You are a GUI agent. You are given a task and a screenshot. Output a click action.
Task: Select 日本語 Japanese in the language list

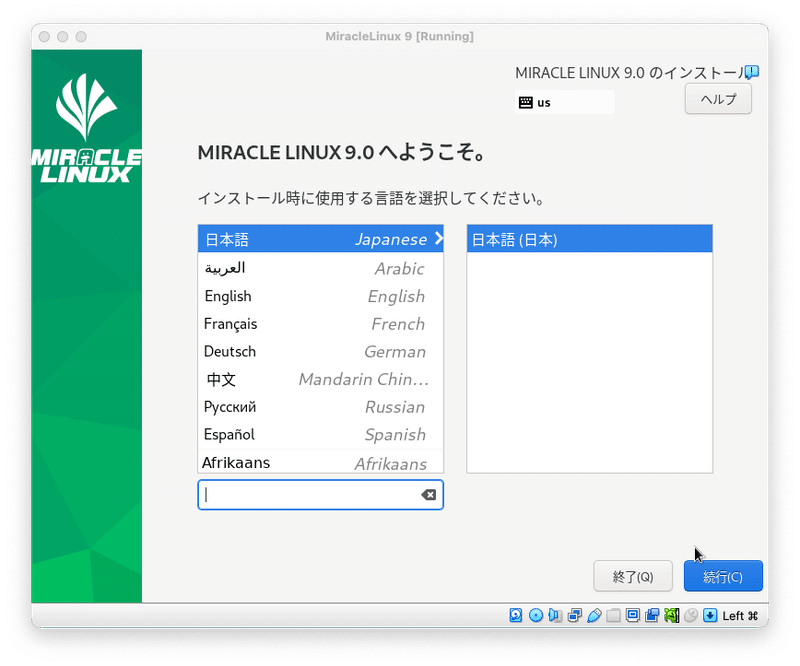pyautogui.click(x=320, y=239)
